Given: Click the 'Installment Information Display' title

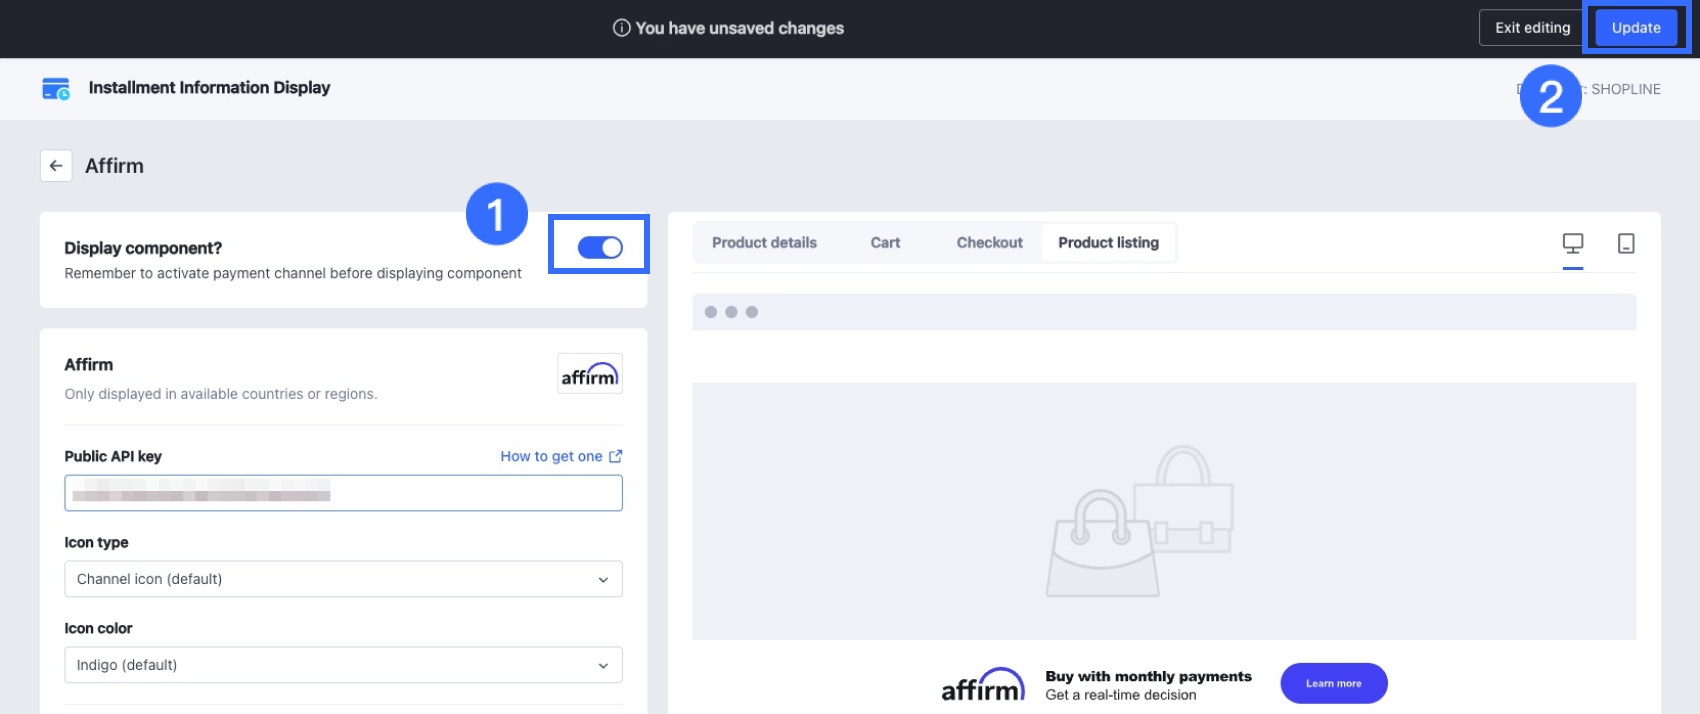Looking at the screenshot, I should (x=209, y=88).
